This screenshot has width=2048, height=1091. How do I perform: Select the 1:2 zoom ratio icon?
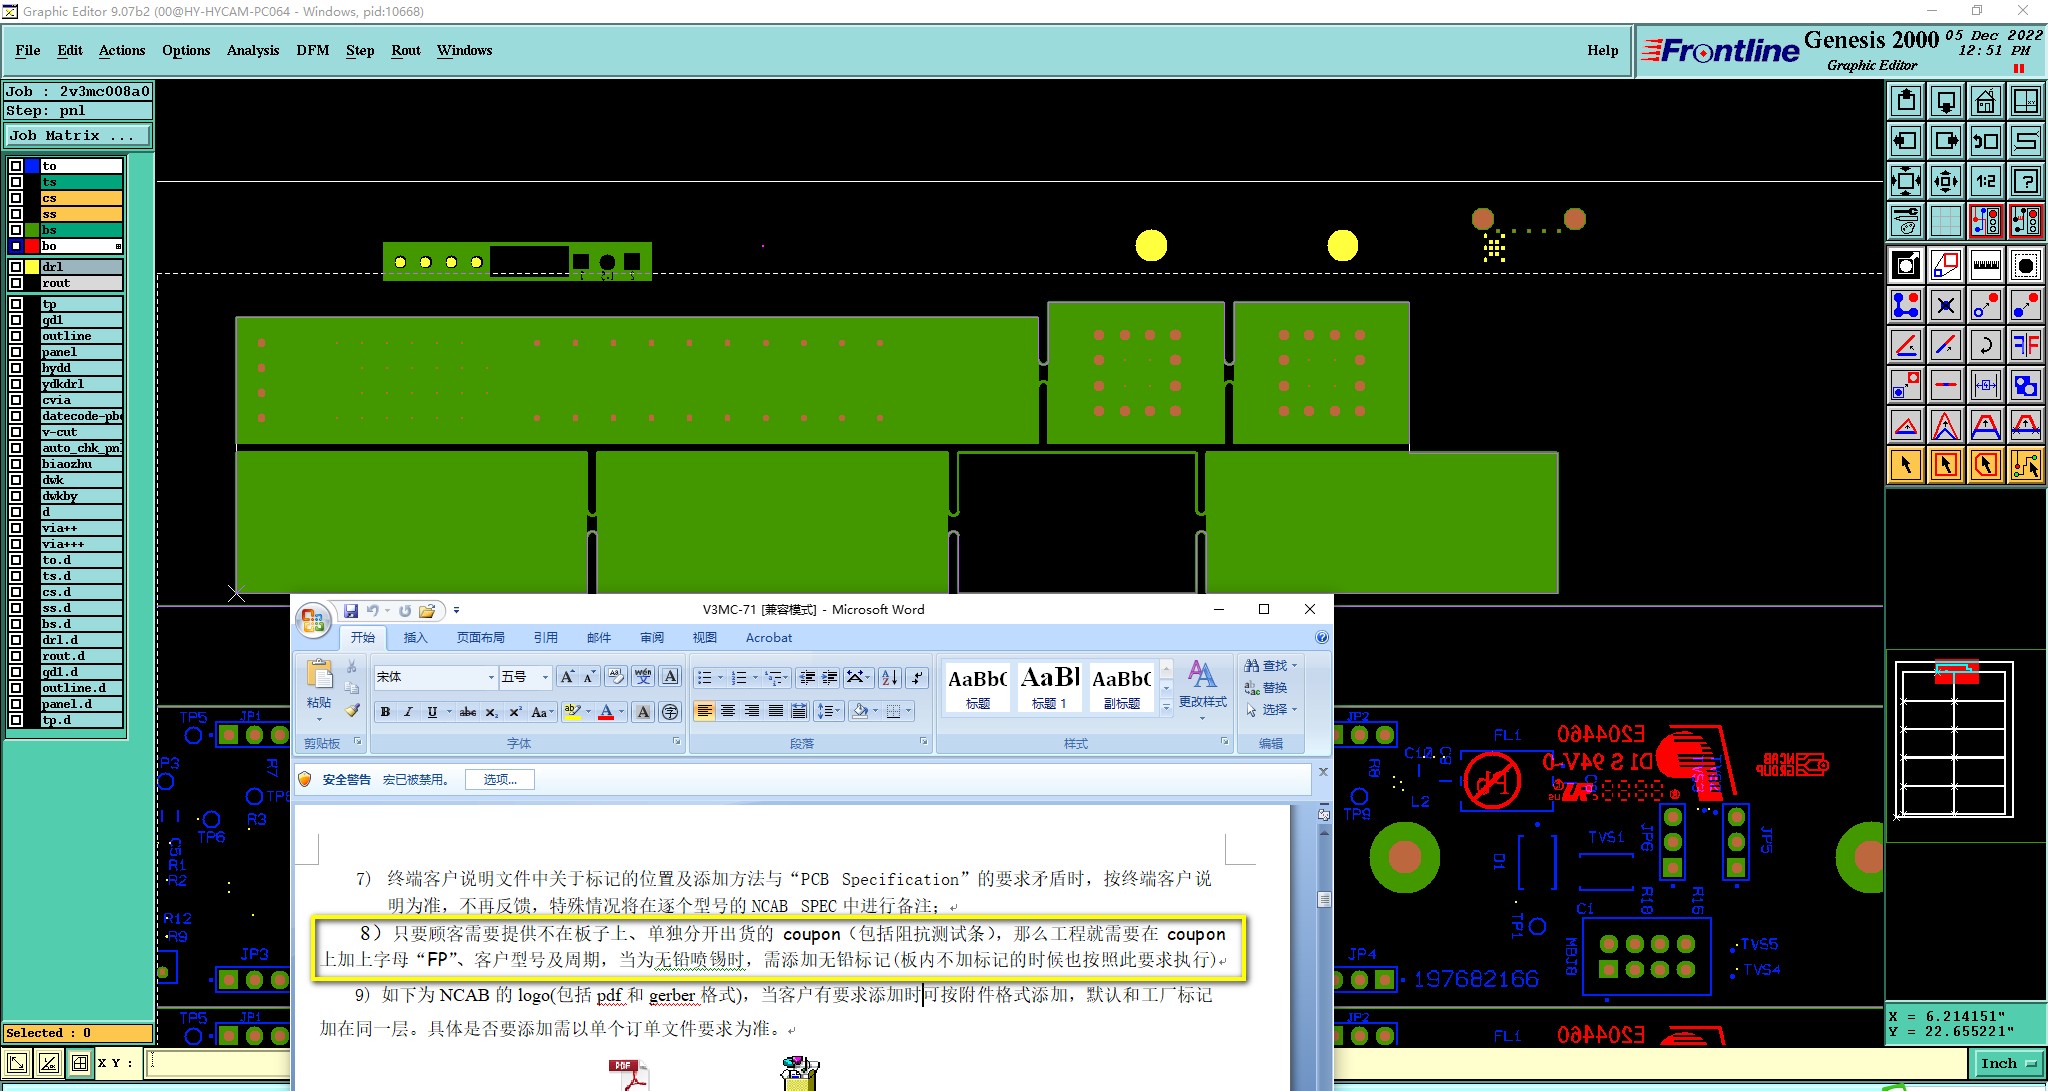coord(1985,181)
